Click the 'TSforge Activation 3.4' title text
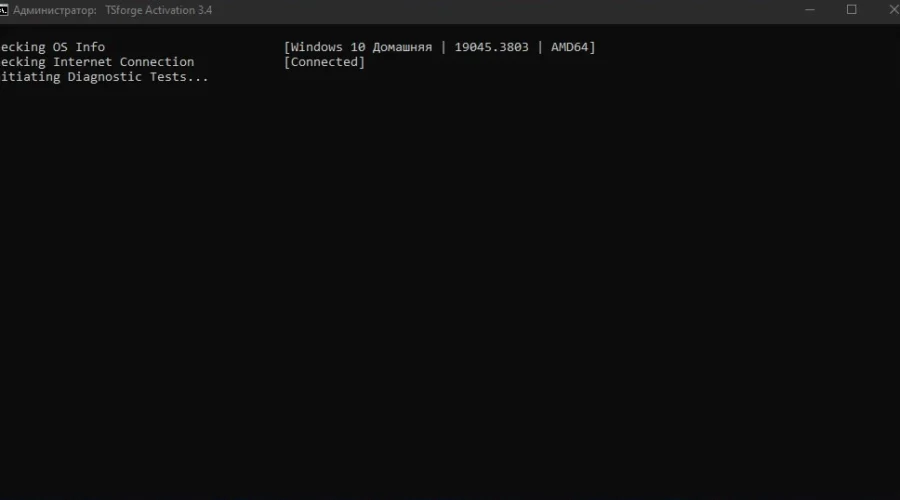900x500 pixels. [159, 10]
